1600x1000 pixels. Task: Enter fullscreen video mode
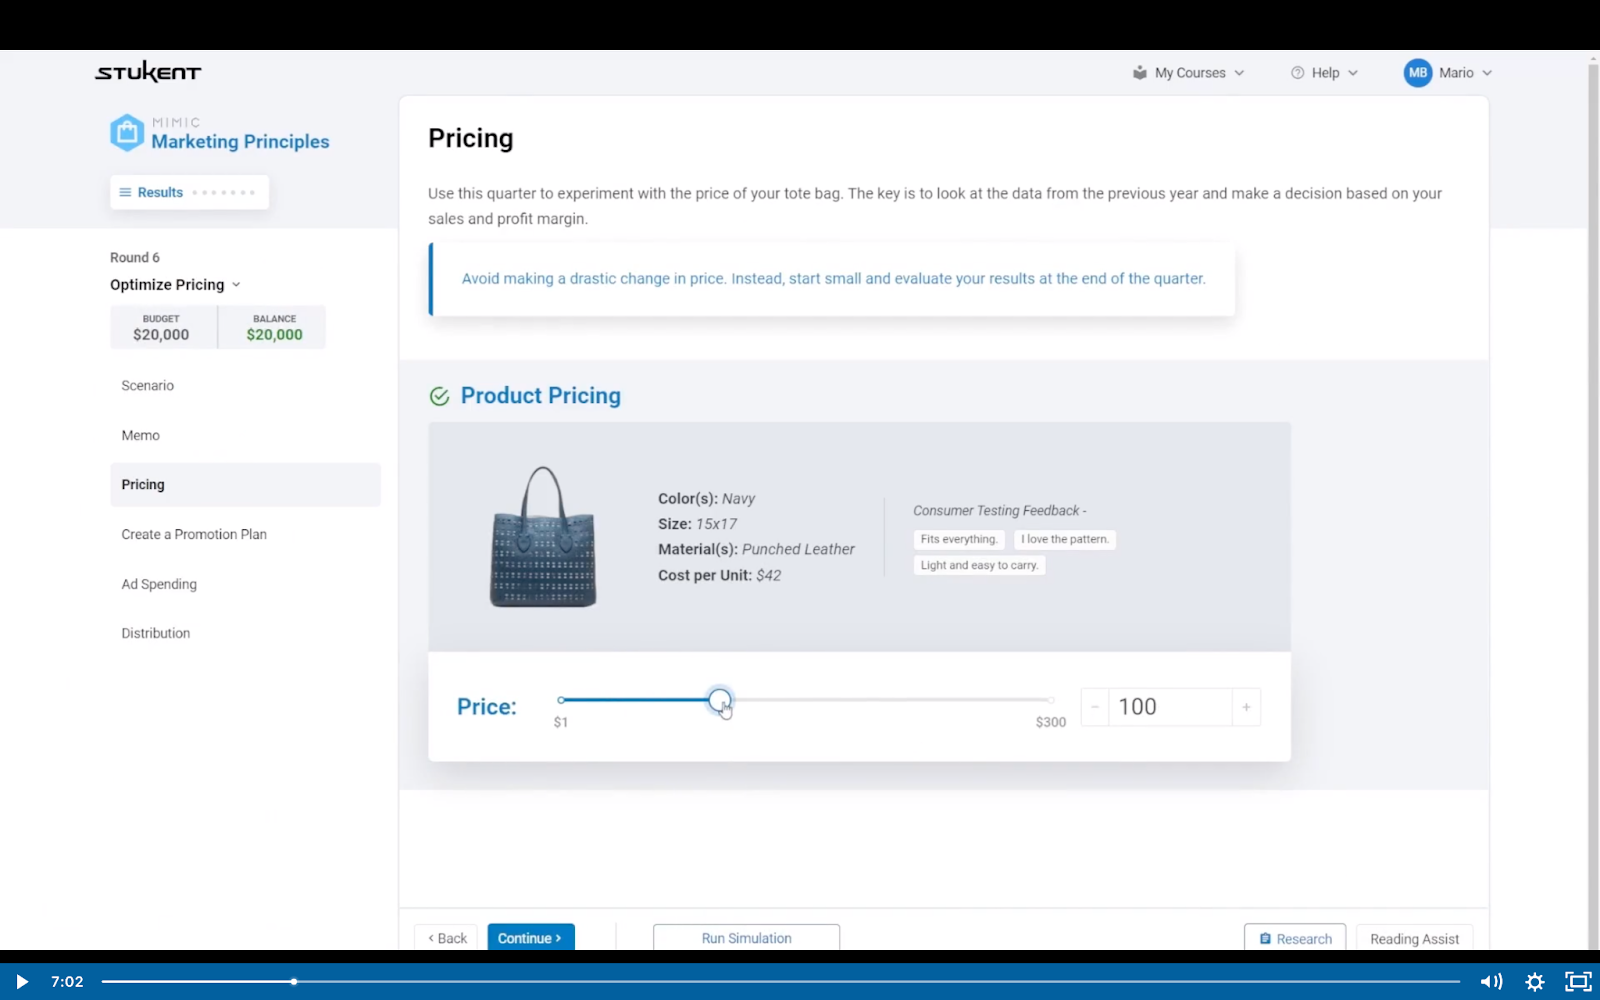[1578, 982]
